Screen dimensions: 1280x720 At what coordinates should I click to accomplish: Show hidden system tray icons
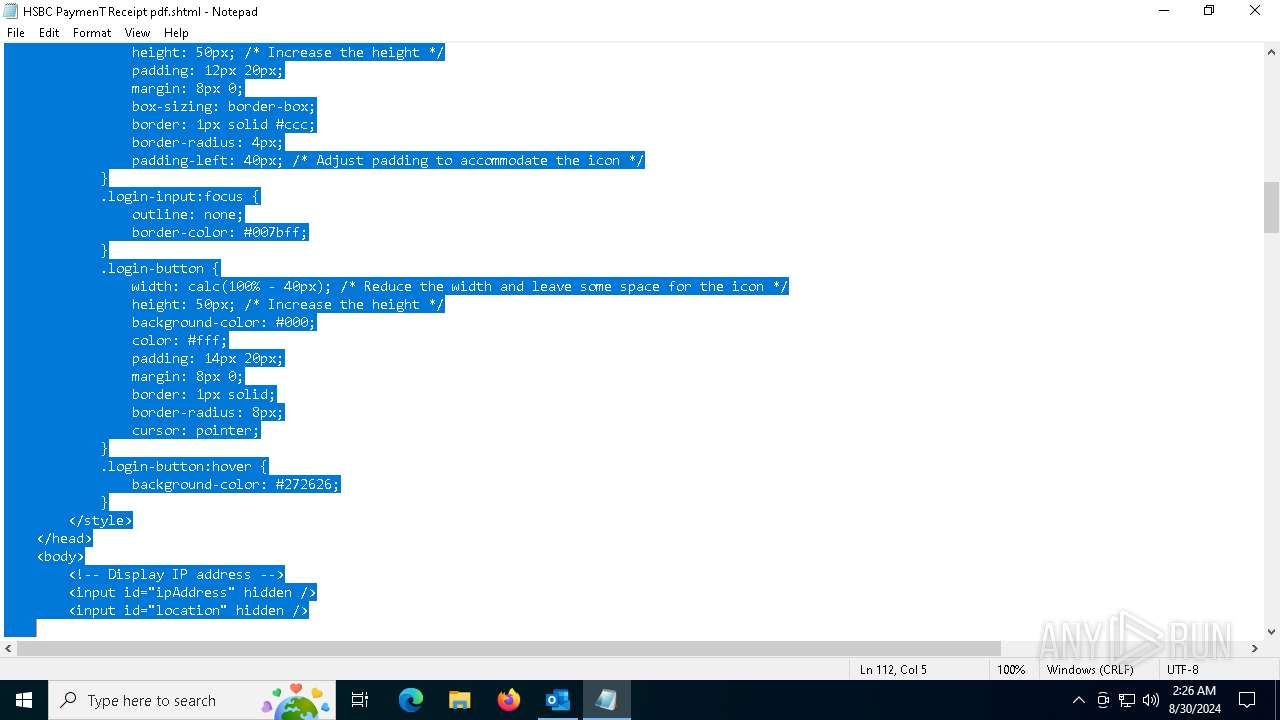pos(1078,700)
